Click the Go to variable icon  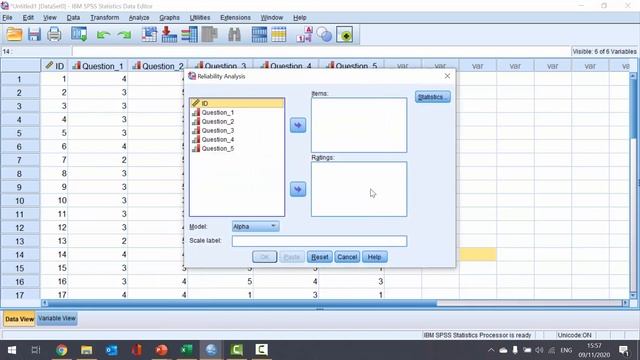pos(169,35)
